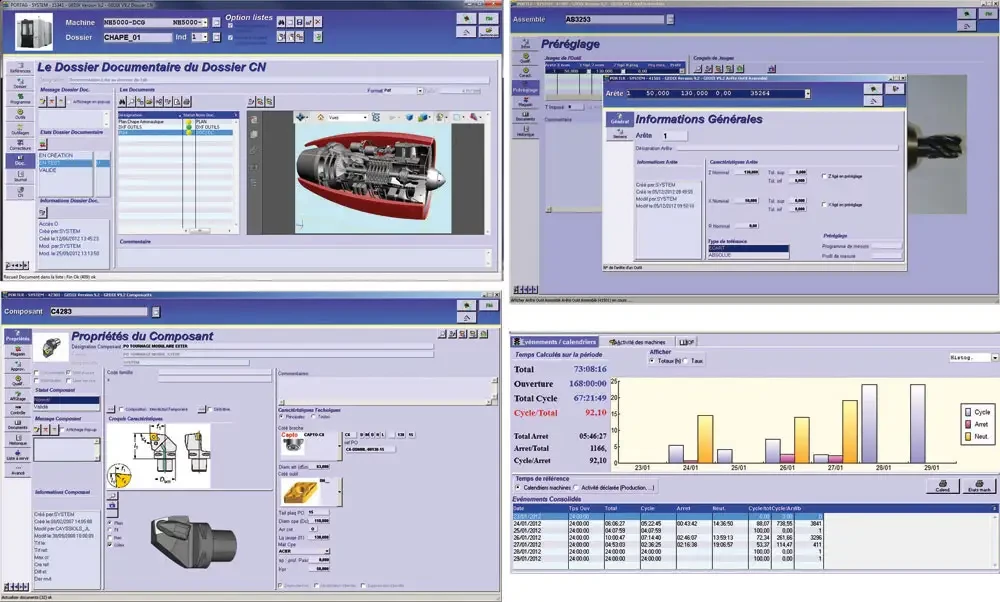1000x602 pixels.
Task: Open Affichage section in Composant window sidebar
Action: [x=18, y=396]
